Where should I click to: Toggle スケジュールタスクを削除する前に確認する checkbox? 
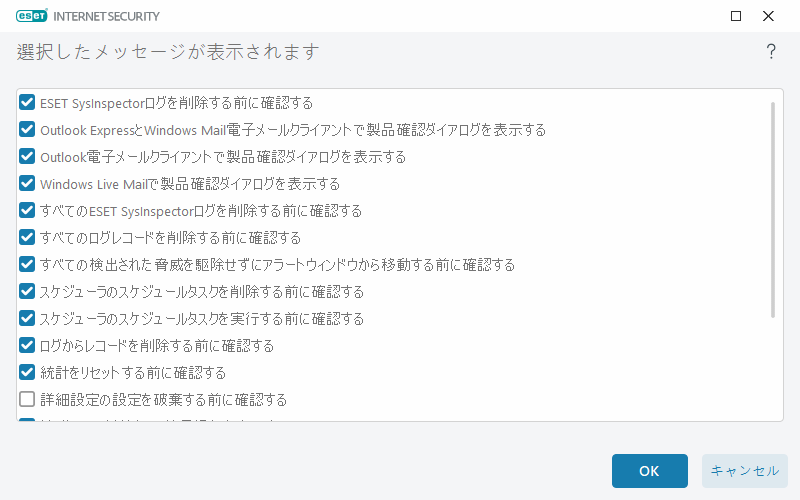pos(27,292)
